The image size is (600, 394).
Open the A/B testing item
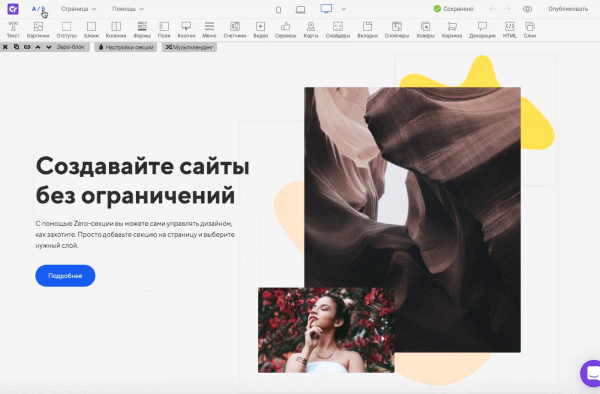click(x=38, y=9)
